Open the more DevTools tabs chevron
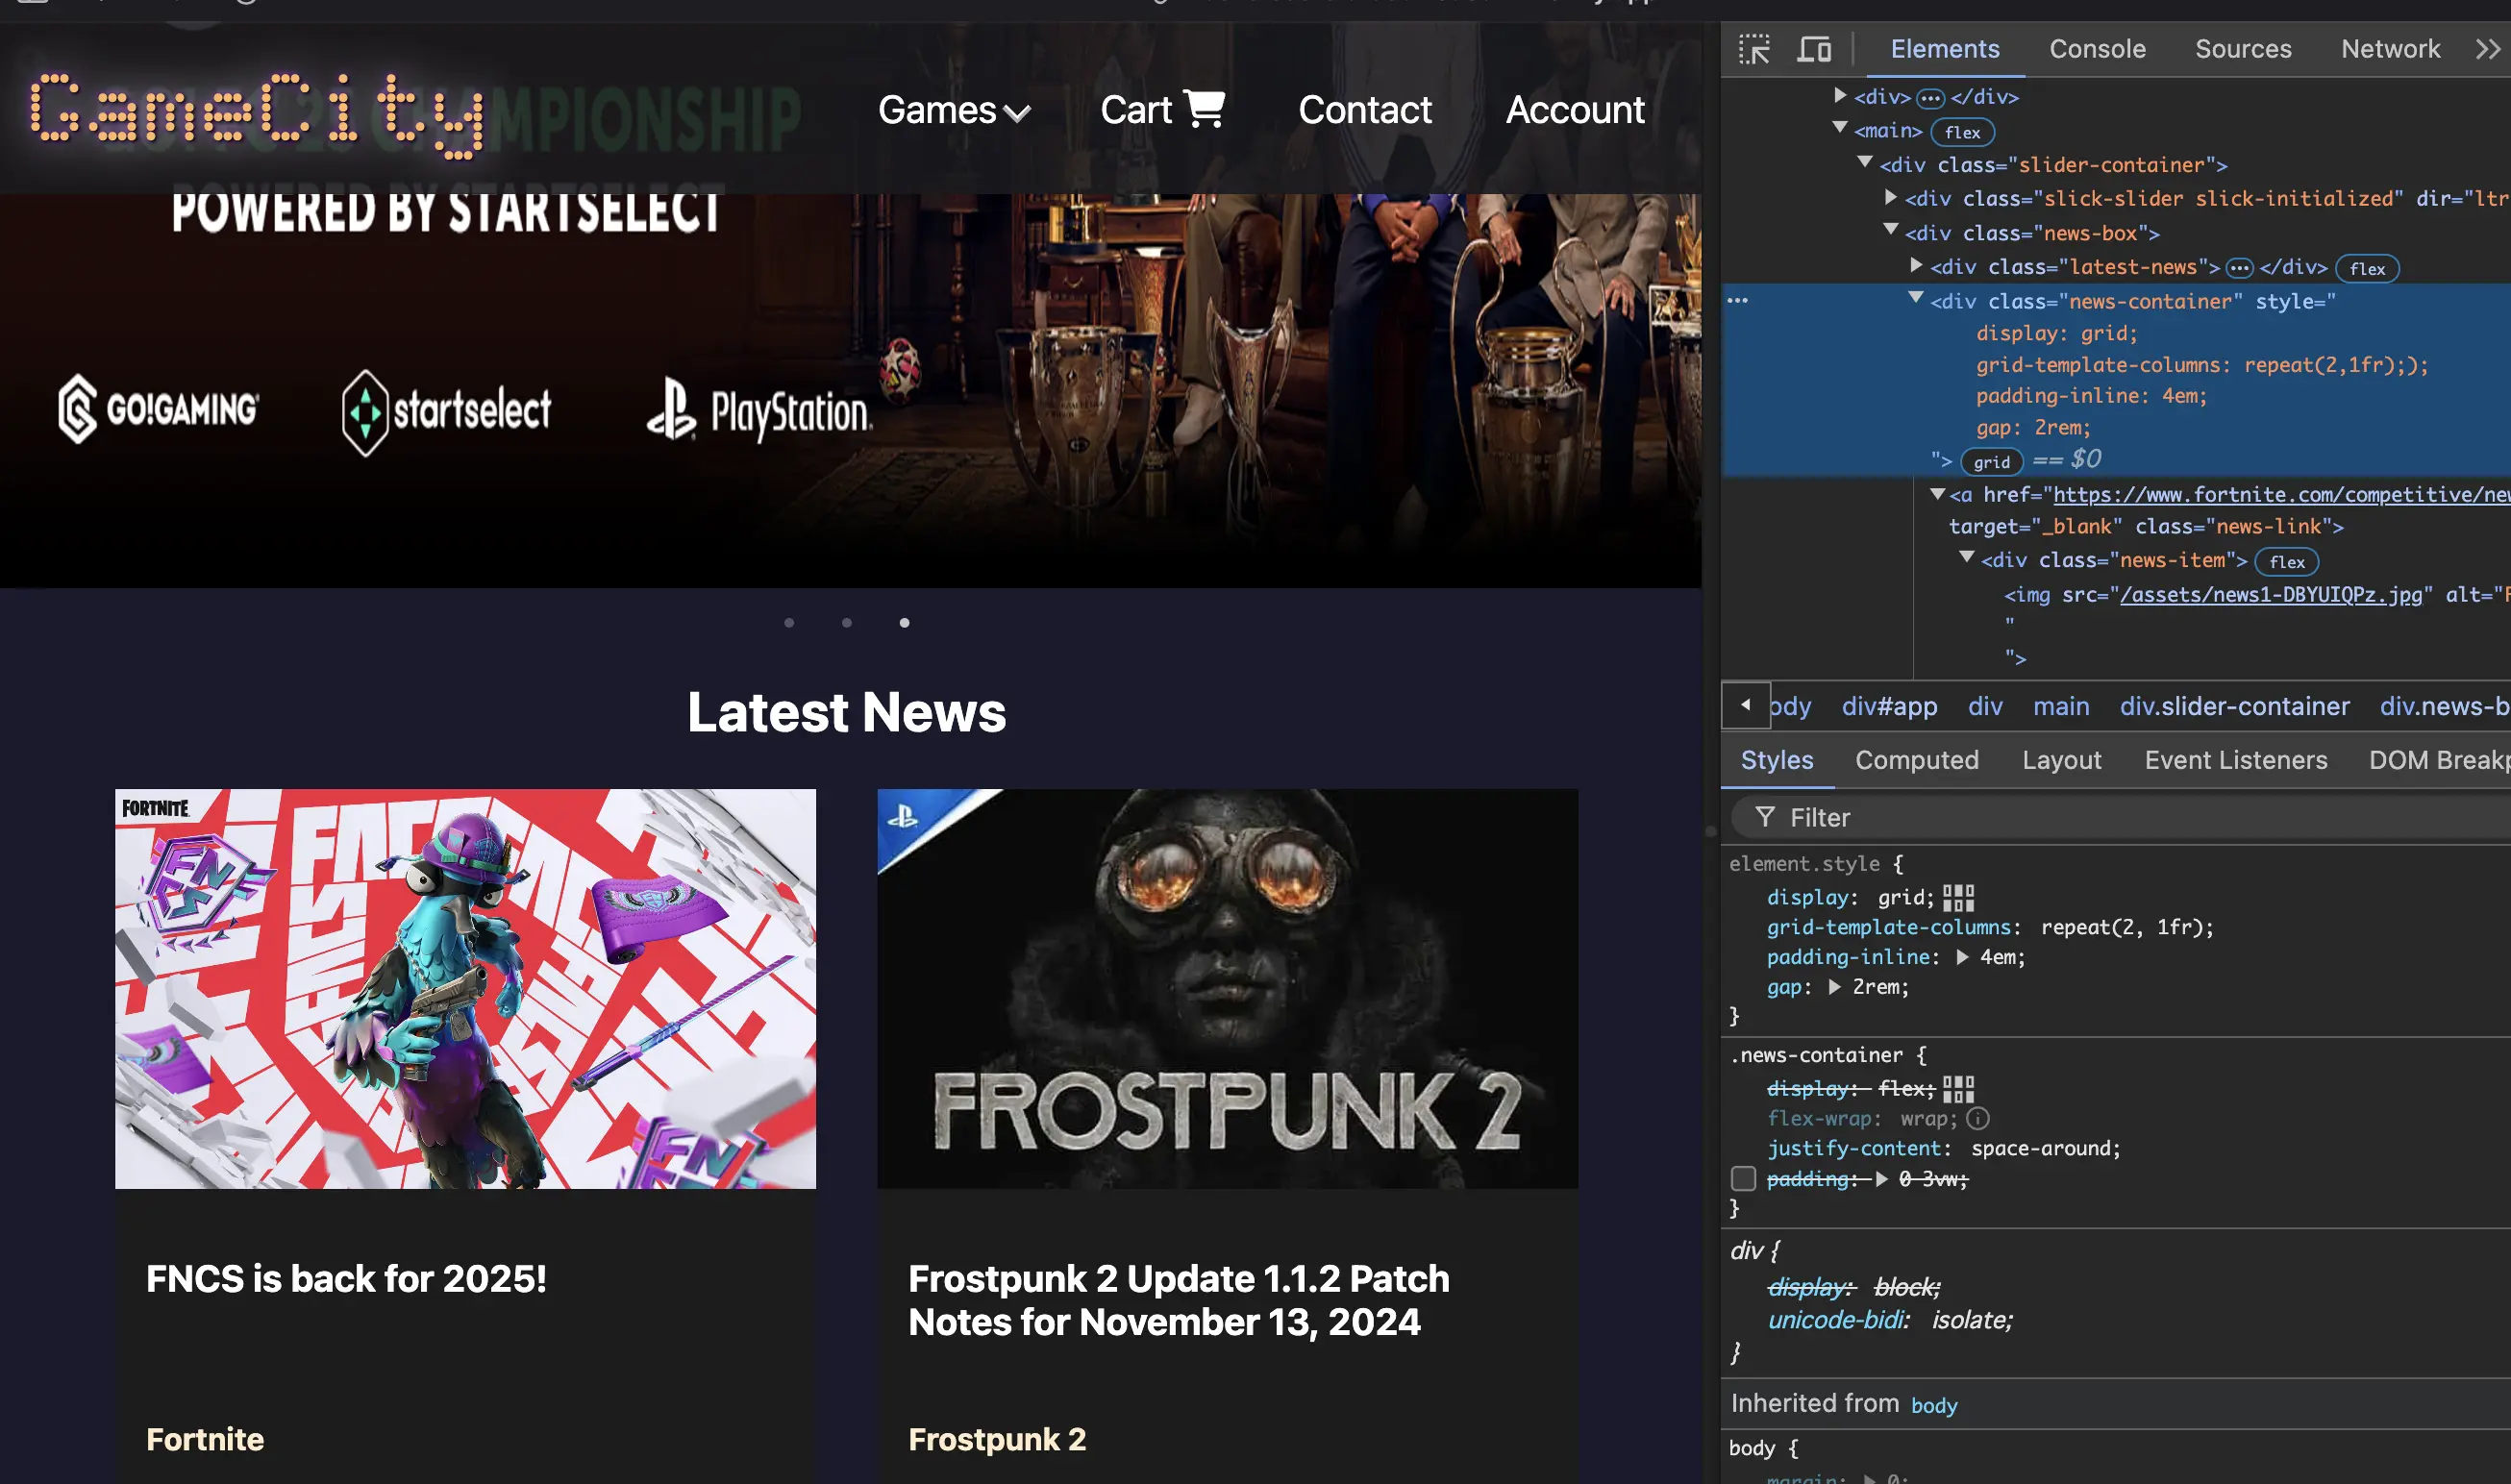Viewport: 2511px width, 1484px height. point(2487,49)
